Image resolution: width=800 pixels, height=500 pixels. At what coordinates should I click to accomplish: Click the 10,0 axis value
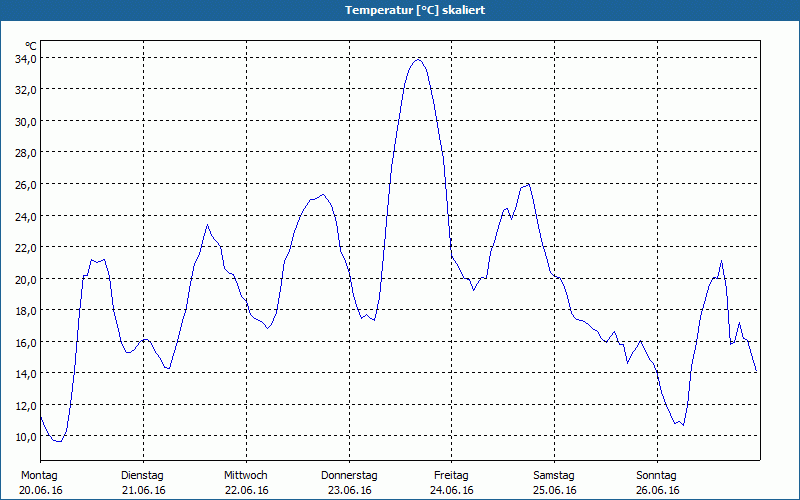[x=26, y=437]
